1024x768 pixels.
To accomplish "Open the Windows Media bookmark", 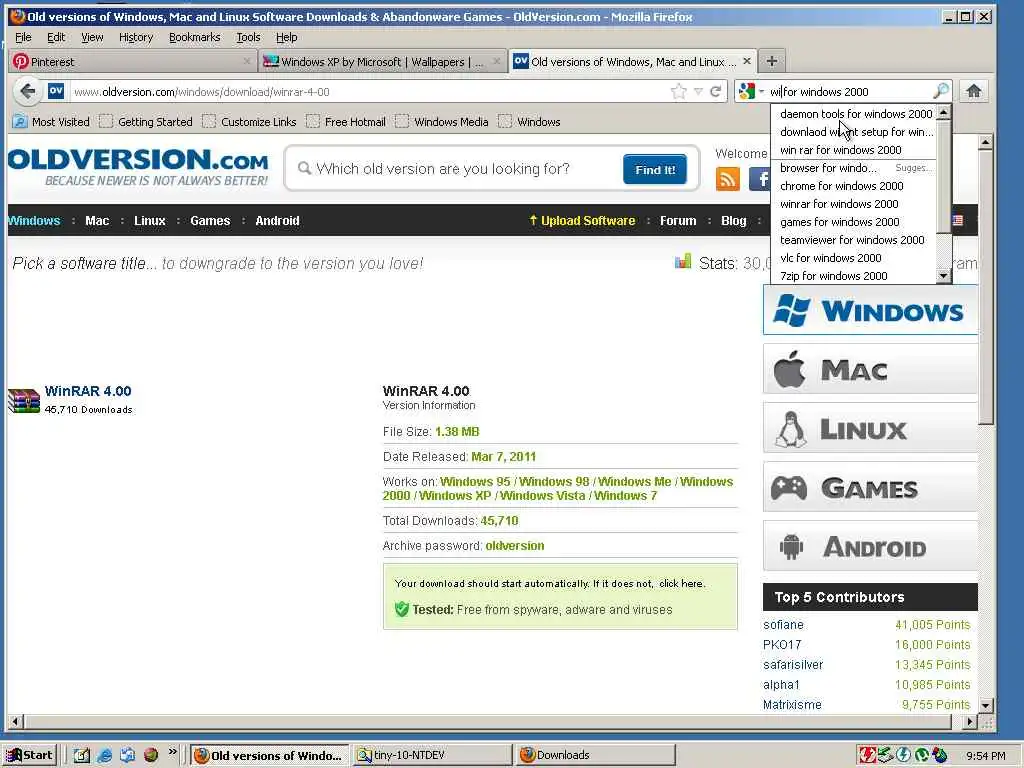I will coord(442,121).
